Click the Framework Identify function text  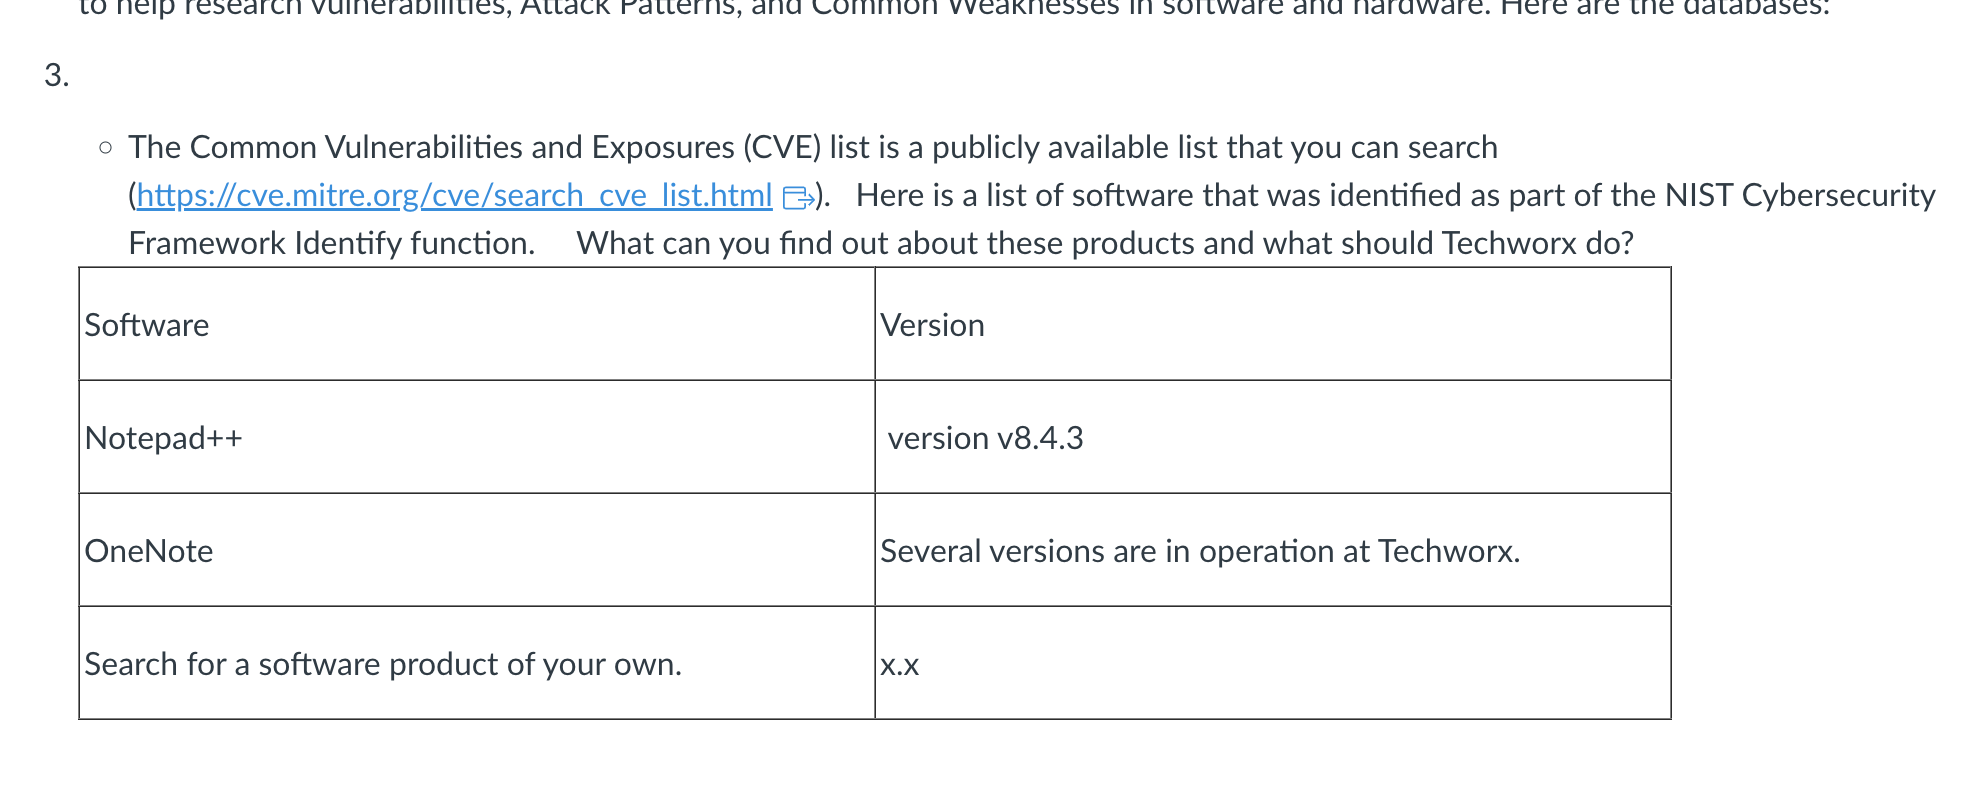coord(332,243)
